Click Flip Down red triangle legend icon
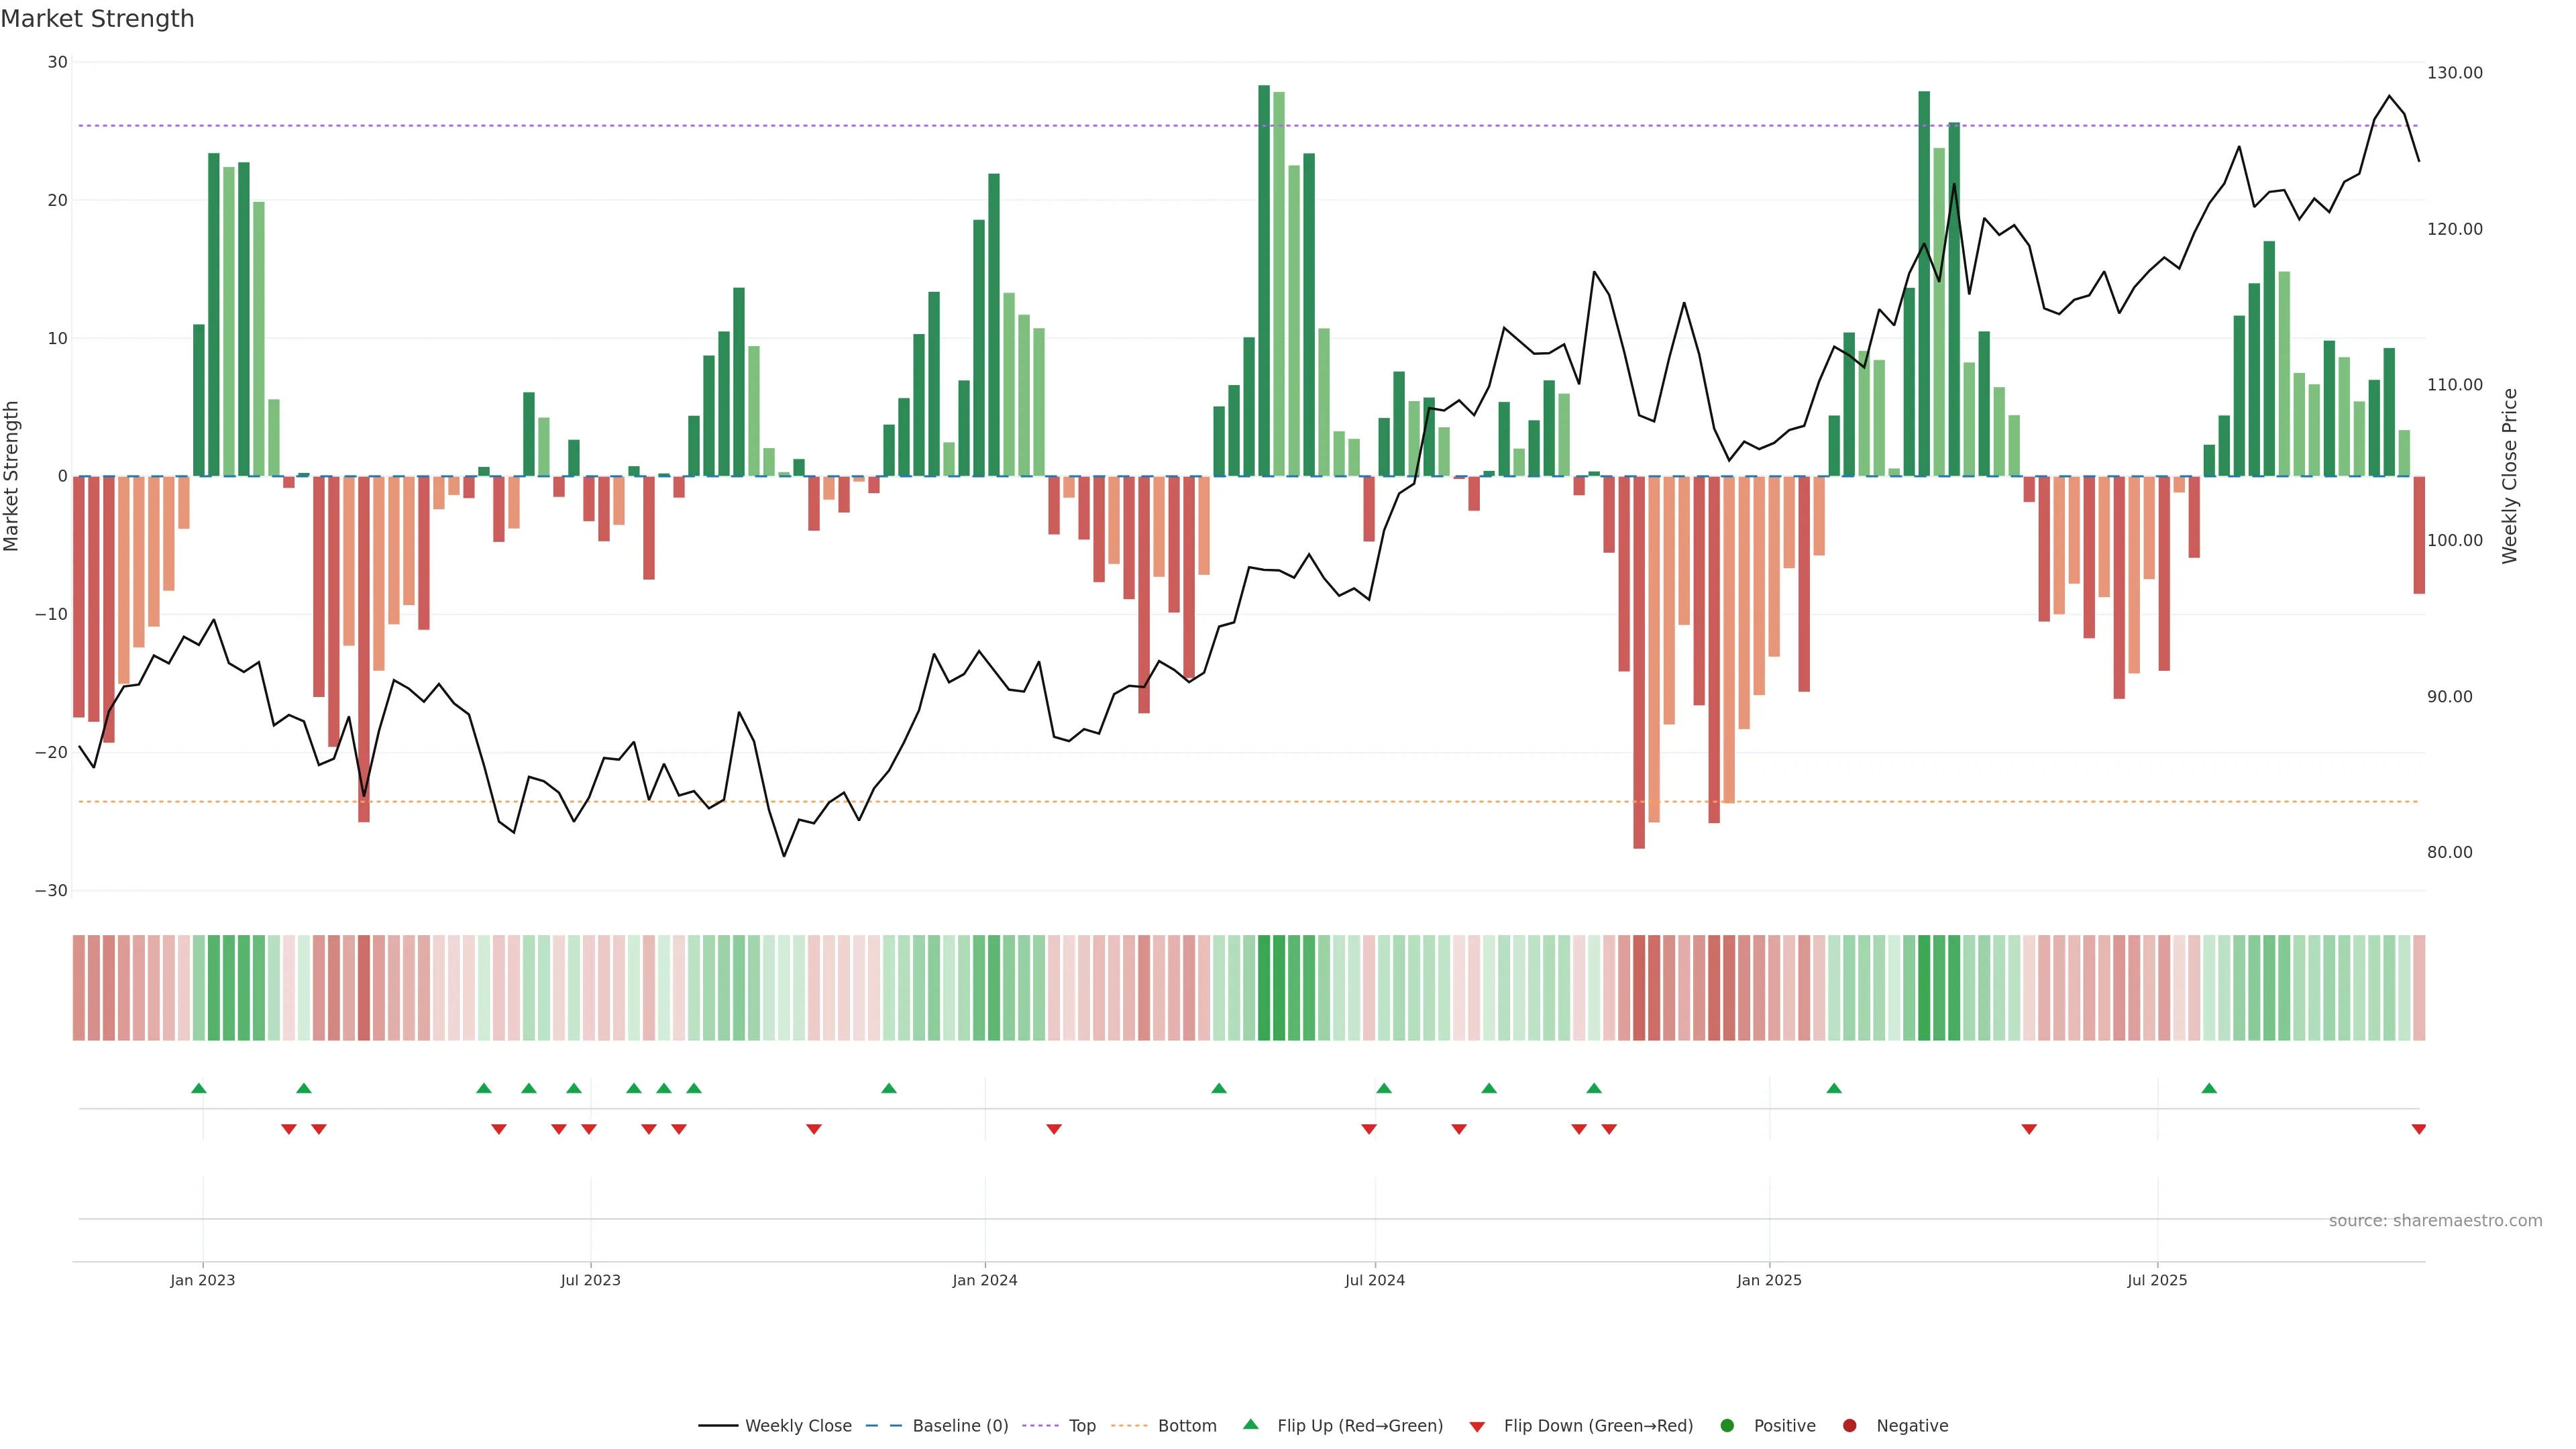The image size is (2576, 1449). [1477, 1427]
